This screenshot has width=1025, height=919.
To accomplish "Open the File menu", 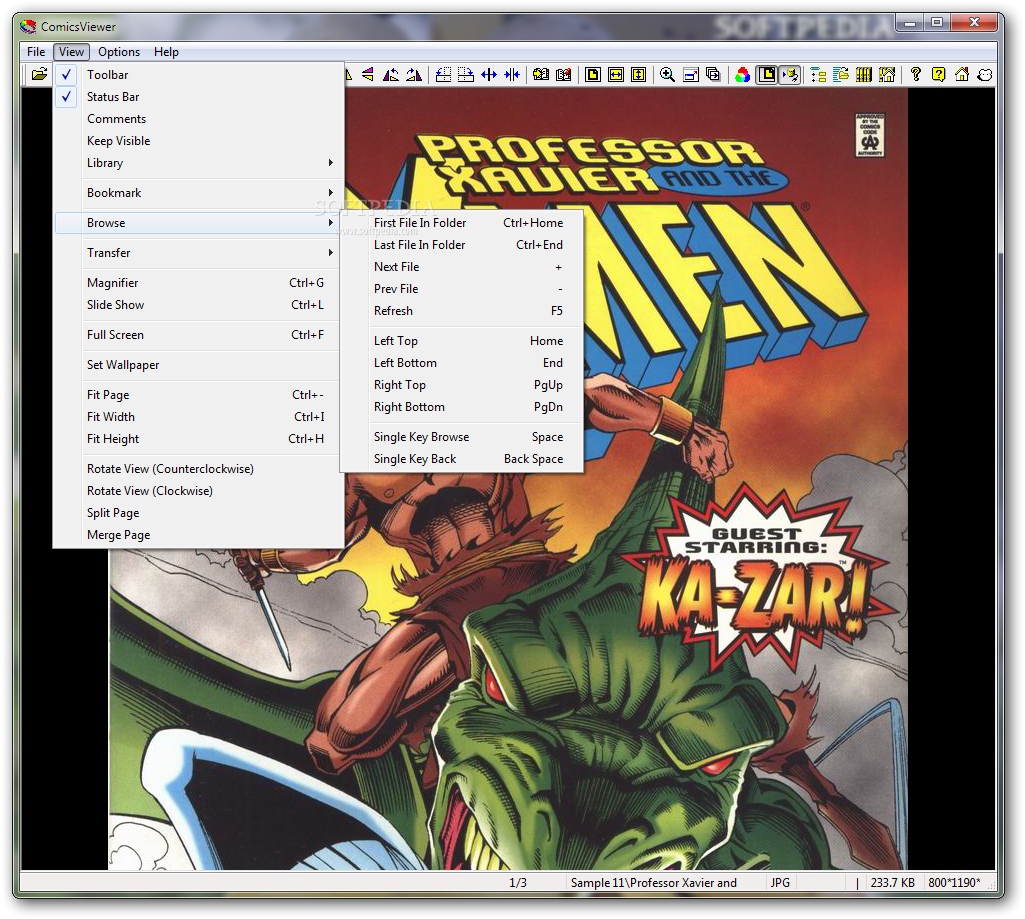I will pos(36,52).
